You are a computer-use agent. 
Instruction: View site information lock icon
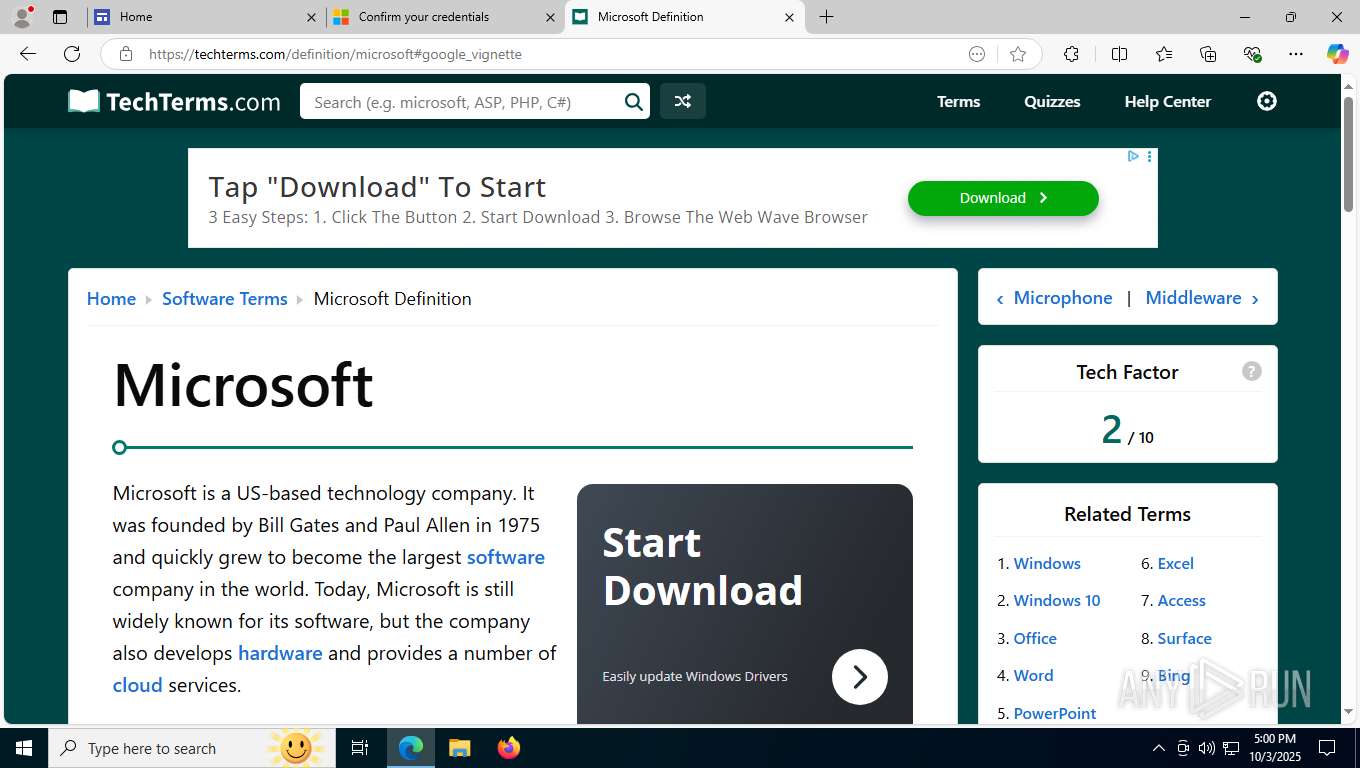(125, 54)
